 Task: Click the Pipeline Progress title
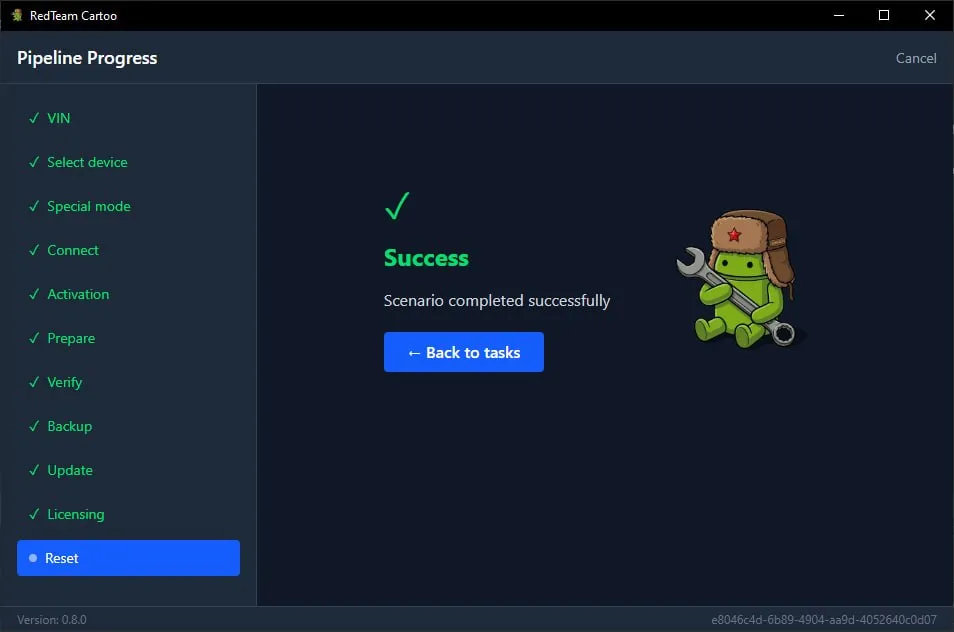click(87, 58)
